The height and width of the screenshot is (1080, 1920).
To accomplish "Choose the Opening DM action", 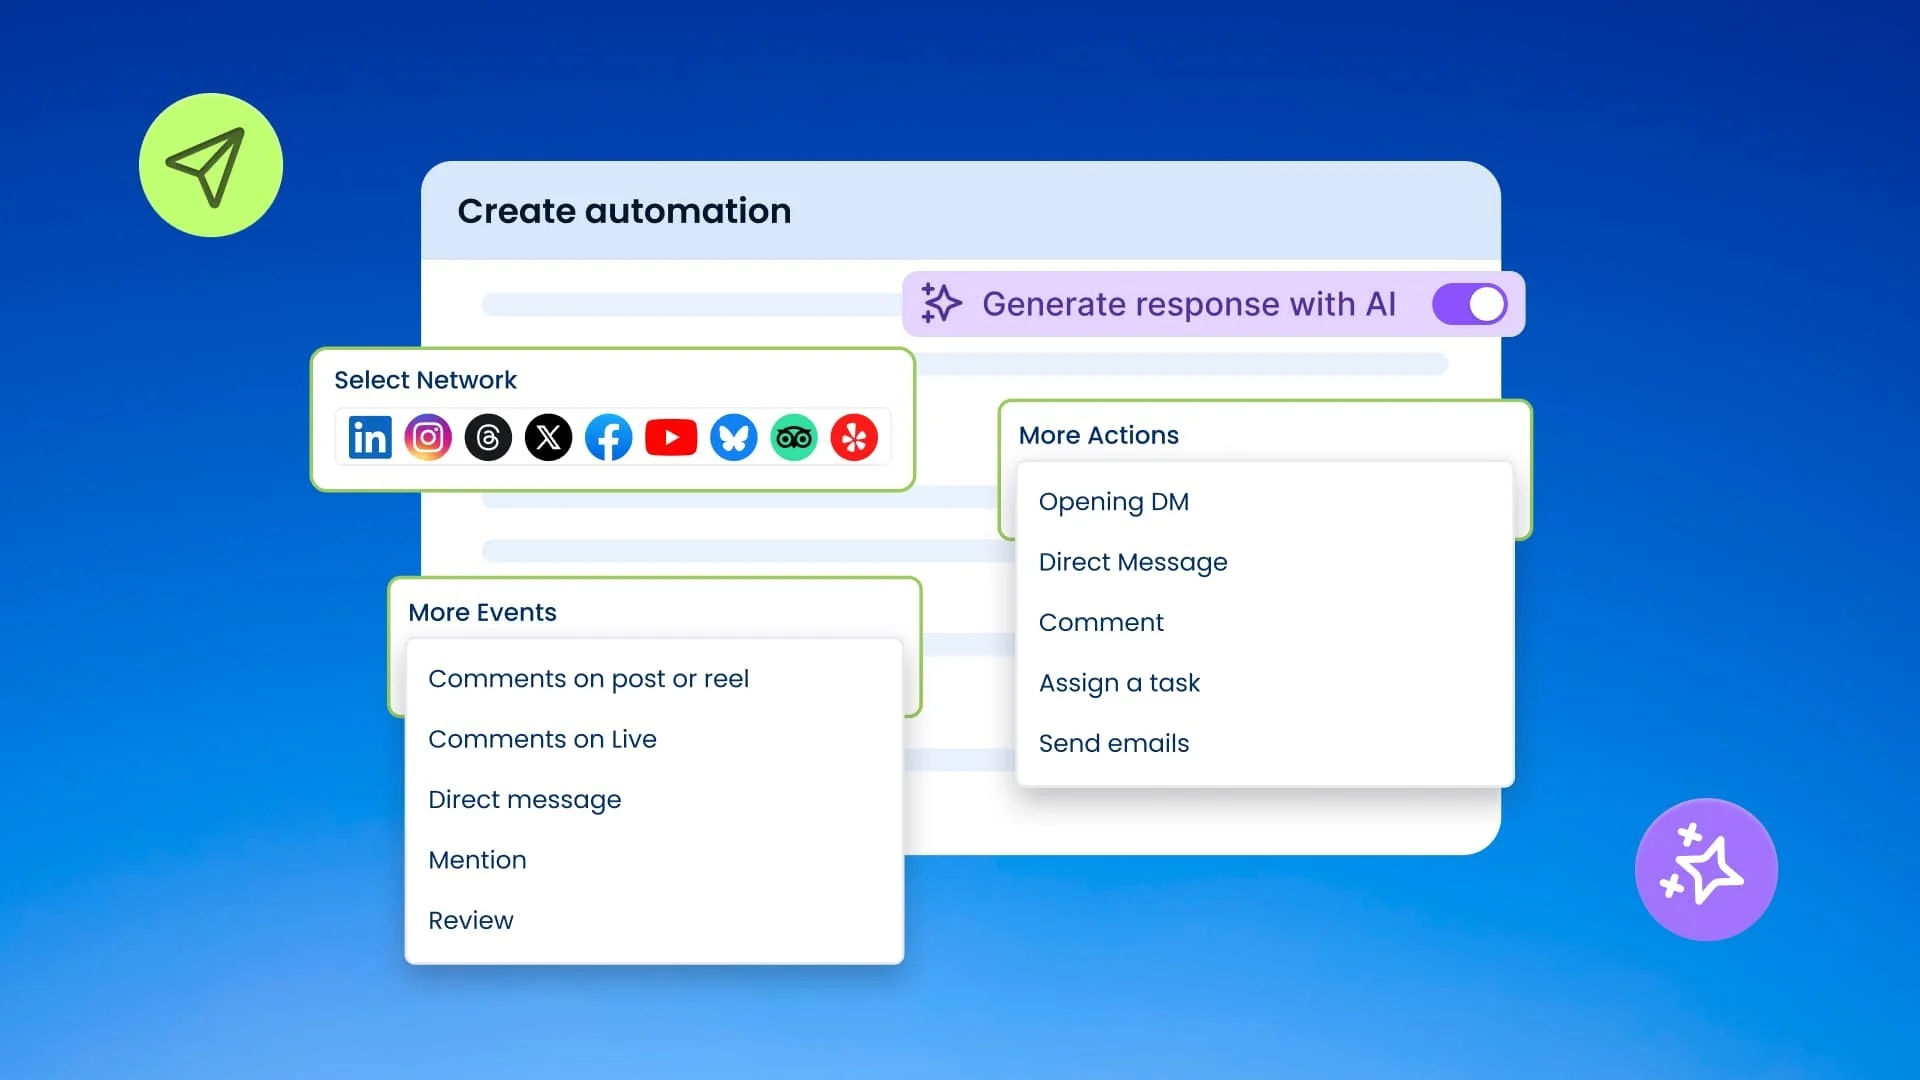I will click(x=1114, y=501).
